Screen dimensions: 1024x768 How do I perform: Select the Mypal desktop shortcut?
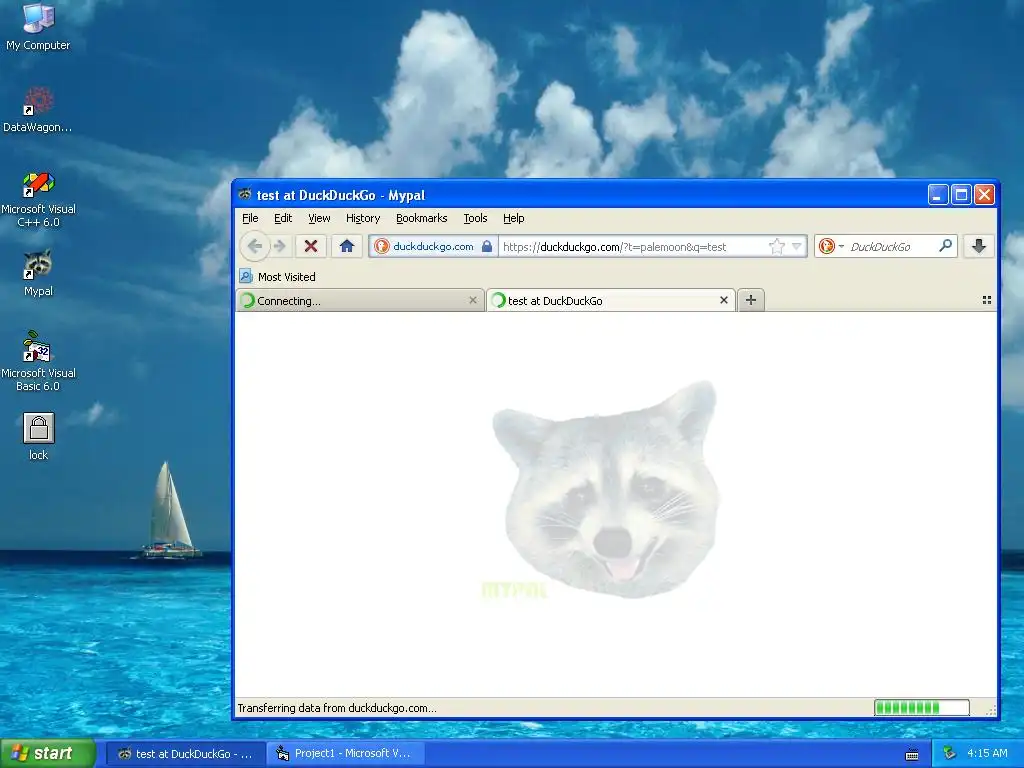(x=38, y=274)
